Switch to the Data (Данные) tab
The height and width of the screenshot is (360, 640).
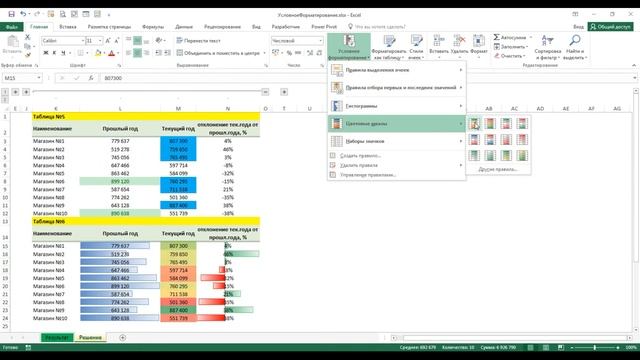tap(184, 27)
